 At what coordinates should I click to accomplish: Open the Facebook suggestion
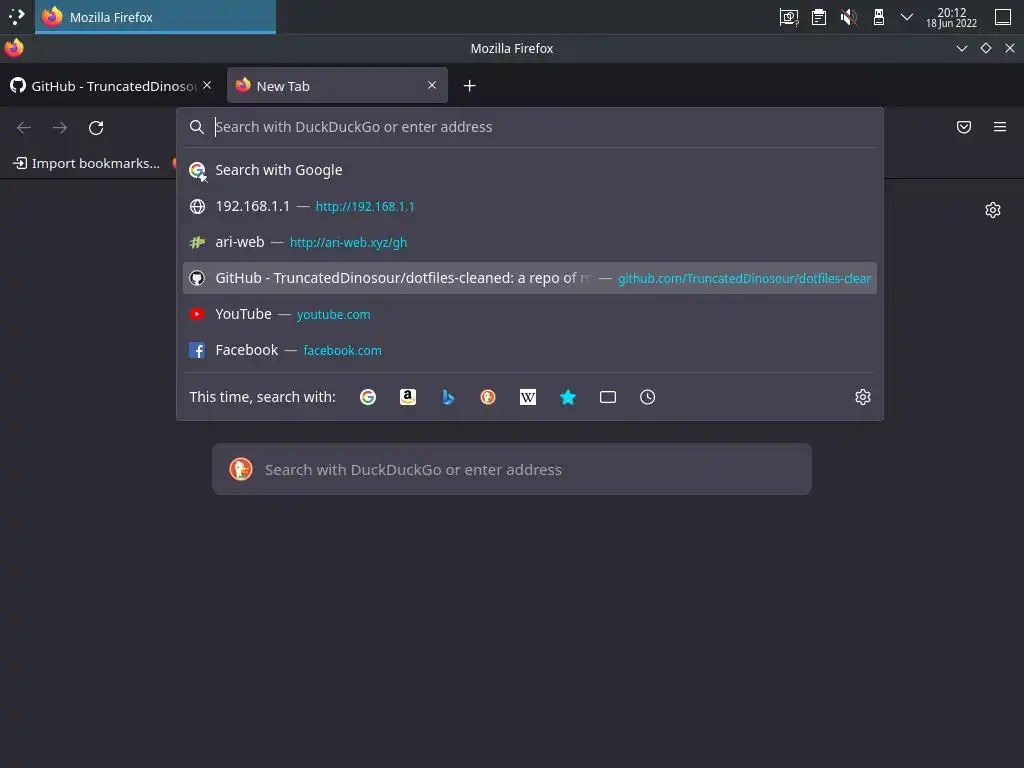(530, 350)
